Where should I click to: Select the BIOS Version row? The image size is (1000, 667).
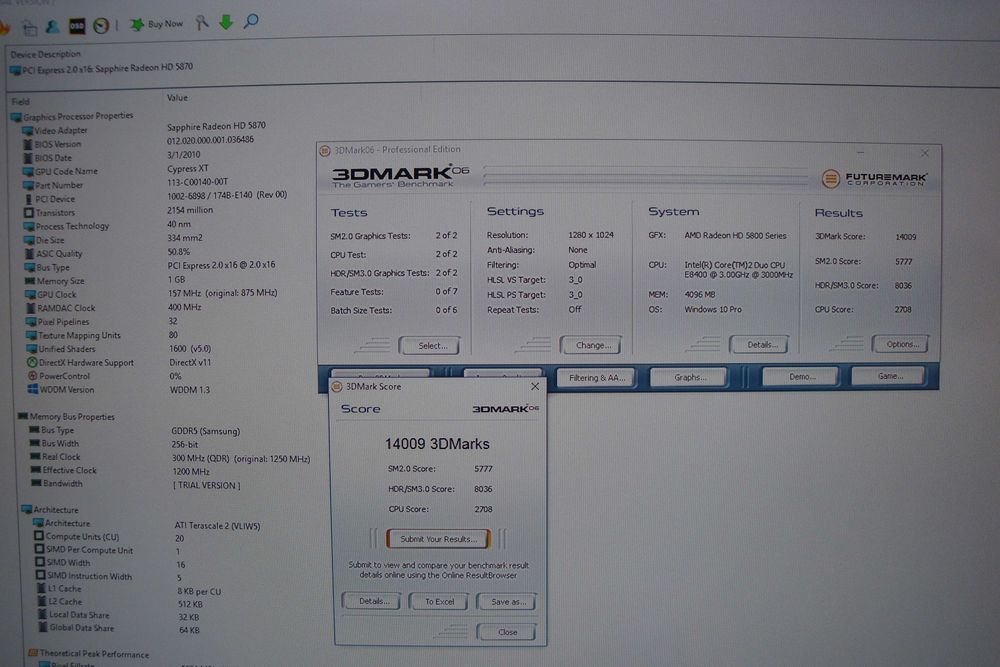[138, 142]
